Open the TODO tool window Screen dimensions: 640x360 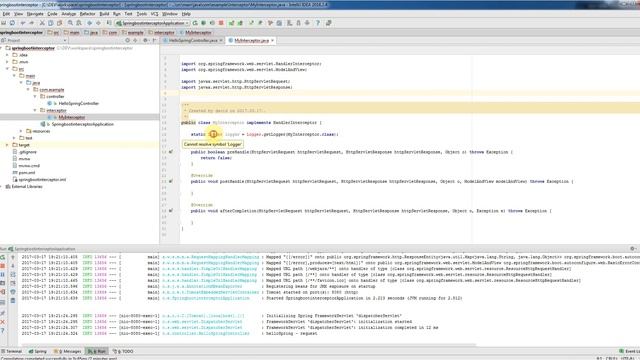pos(123,351)
